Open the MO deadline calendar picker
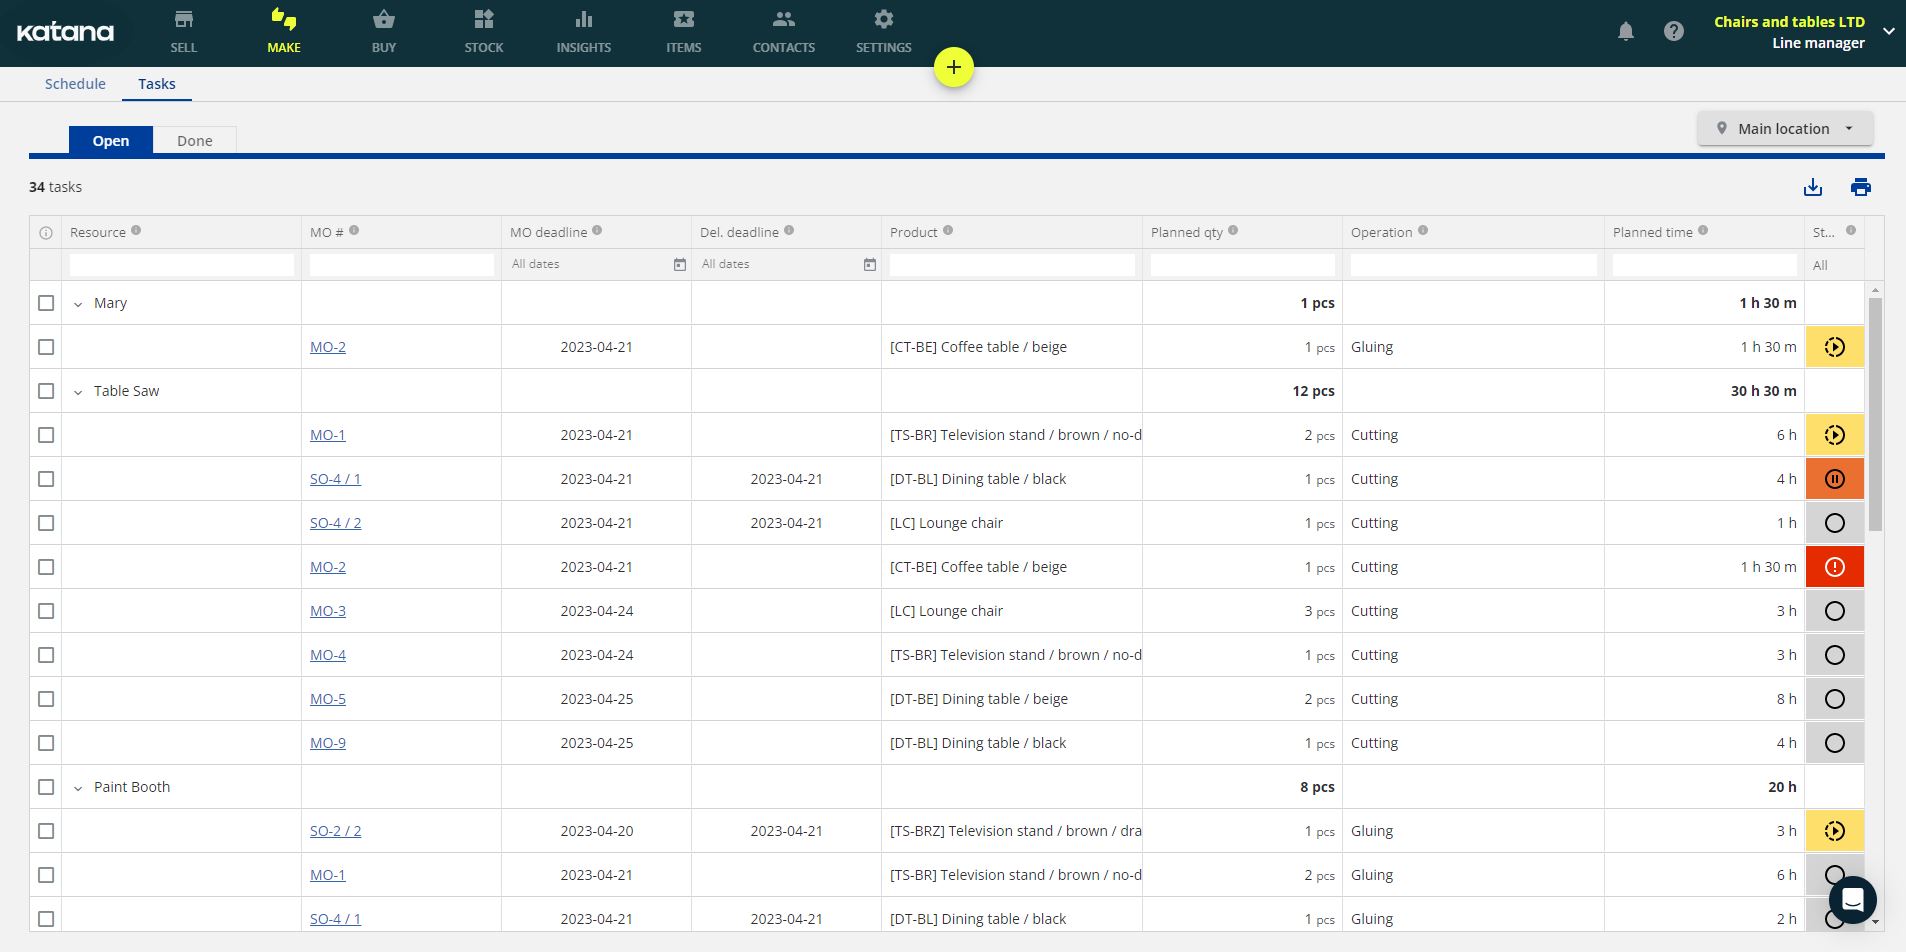 coord(680,265)
